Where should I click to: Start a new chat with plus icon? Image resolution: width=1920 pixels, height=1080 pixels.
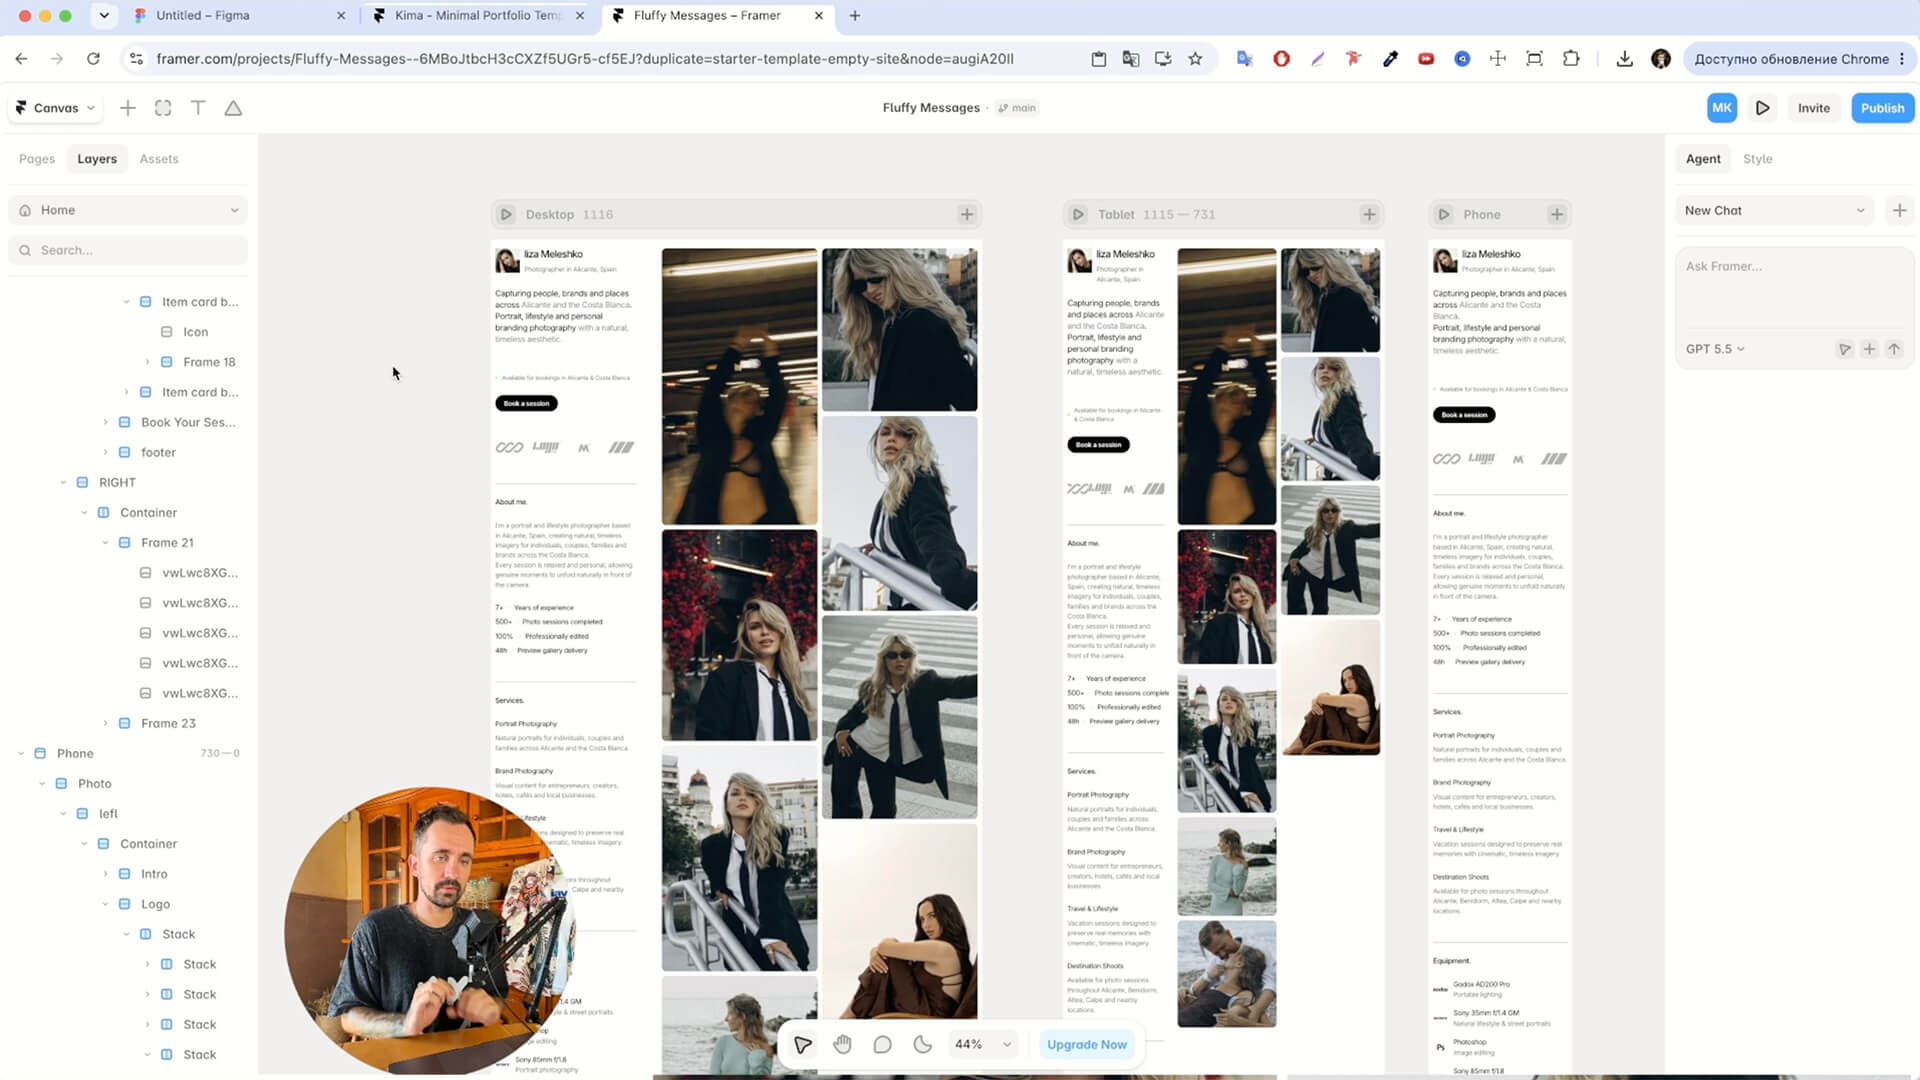coord(1899,210)
